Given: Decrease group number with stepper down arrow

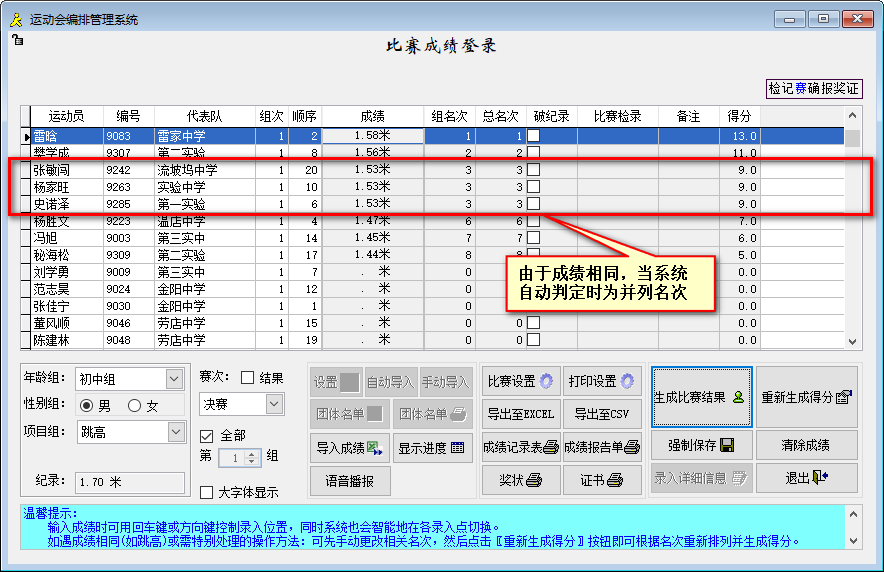Looking at the screenshot, I should click(252, 461).
